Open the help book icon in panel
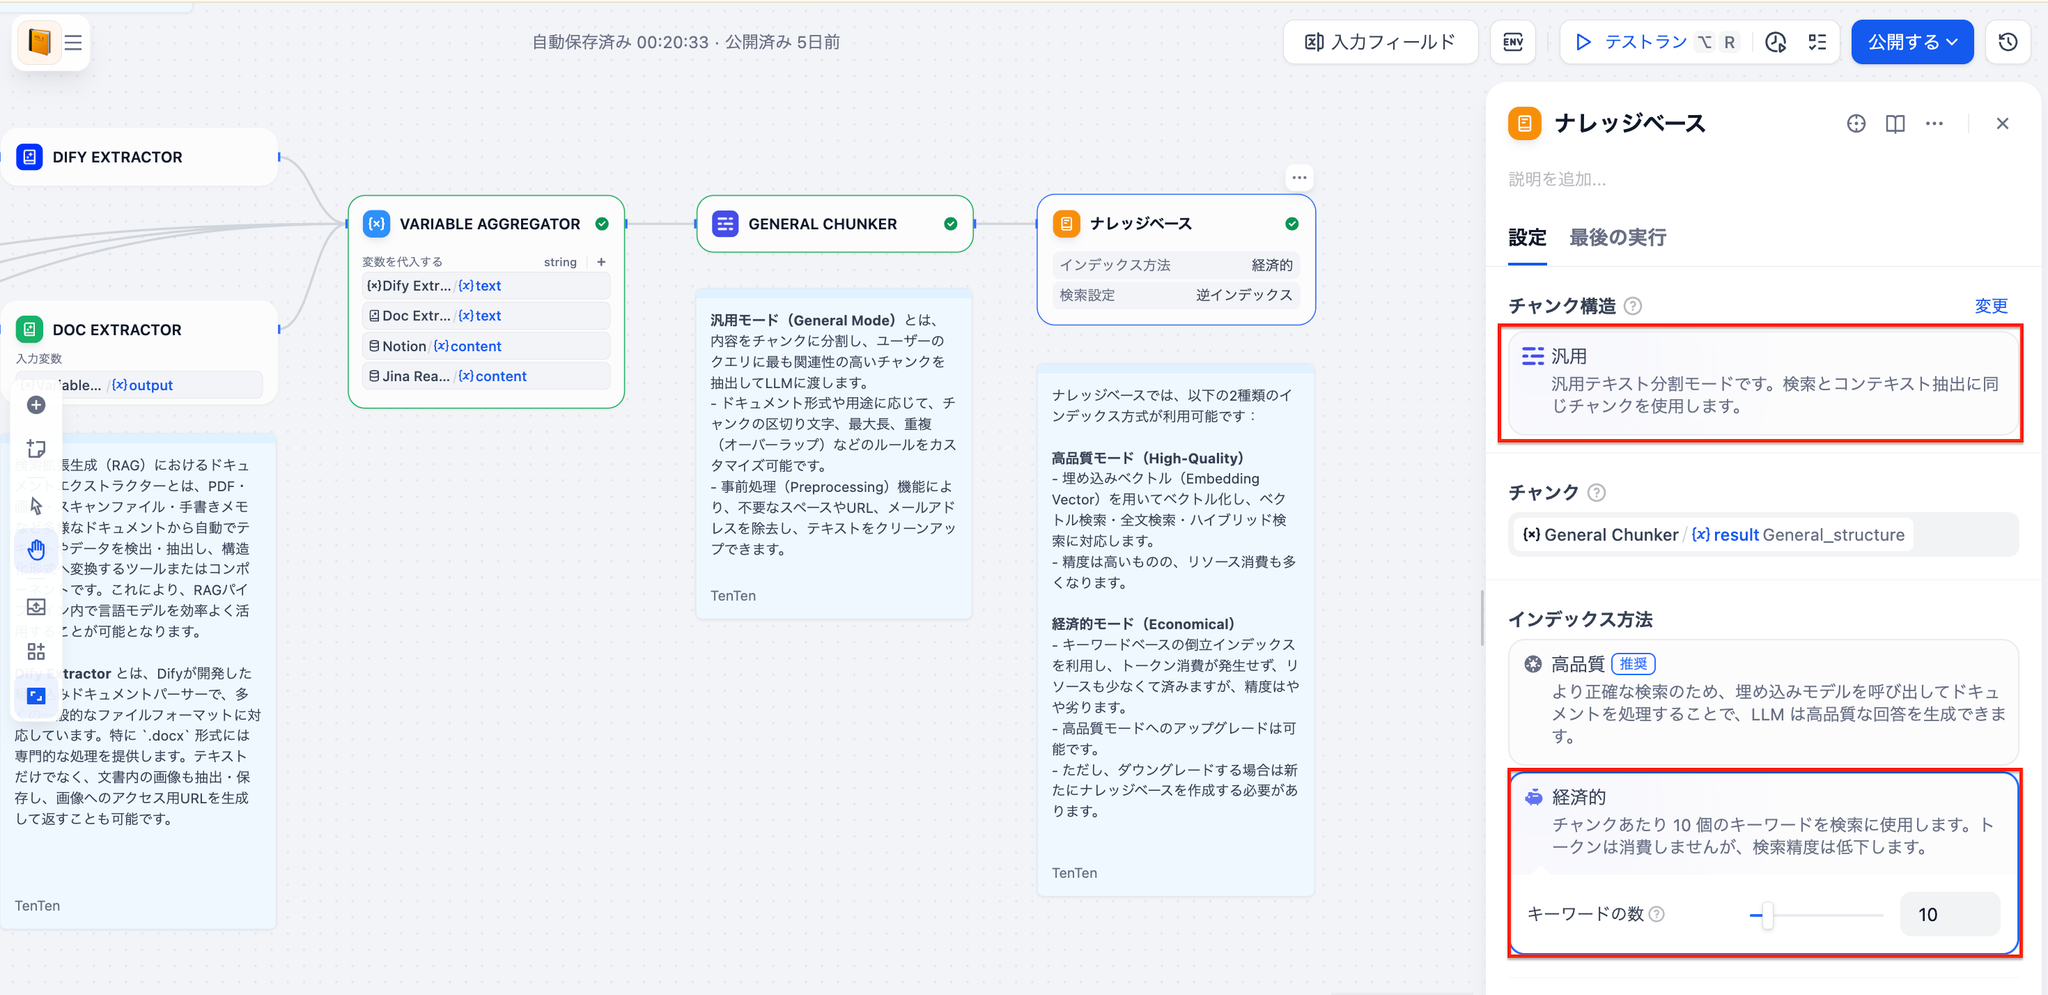Viewport: 2048px width, 995px height. tap(1895, 124)
